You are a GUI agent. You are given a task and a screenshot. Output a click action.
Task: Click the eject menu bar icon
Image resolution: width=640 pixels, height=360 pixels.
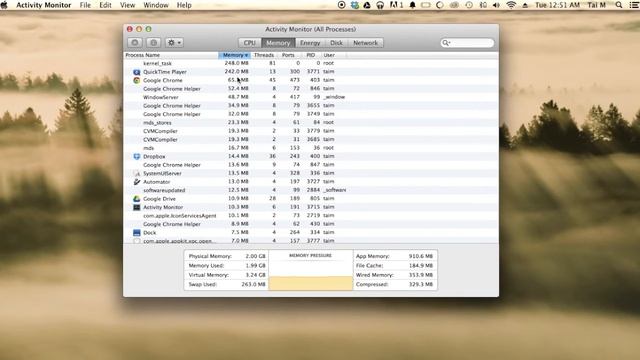click(525, 5)
